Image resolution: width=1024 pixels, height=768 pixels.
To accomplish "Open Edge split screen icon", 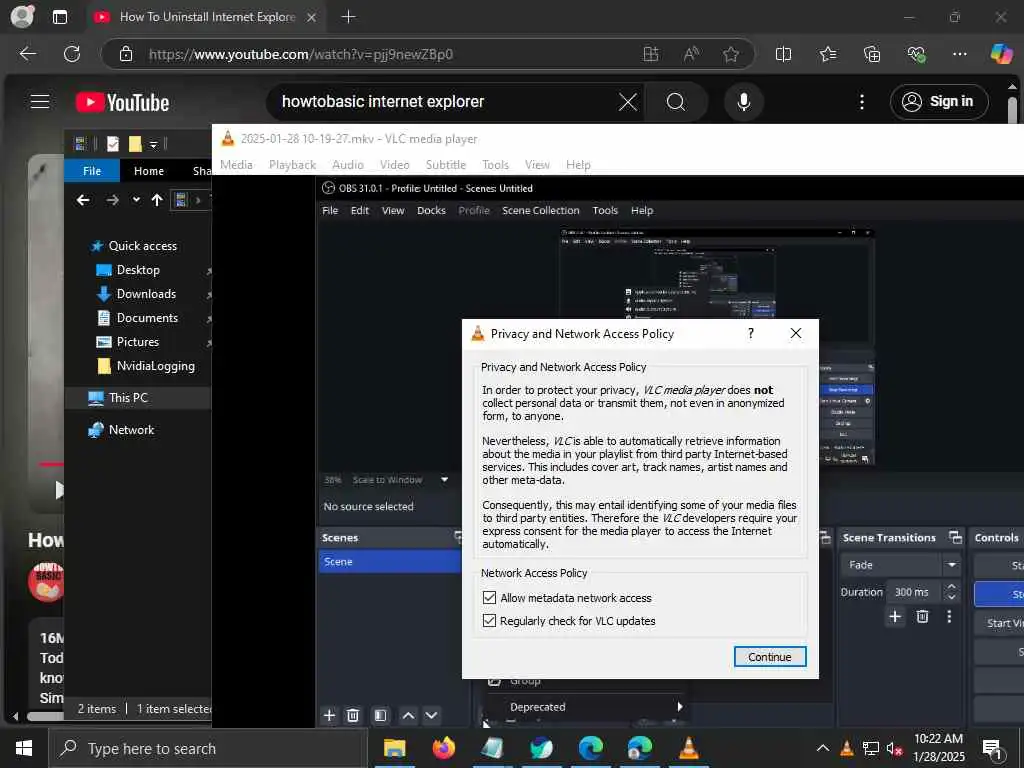I will coord(783,54).
